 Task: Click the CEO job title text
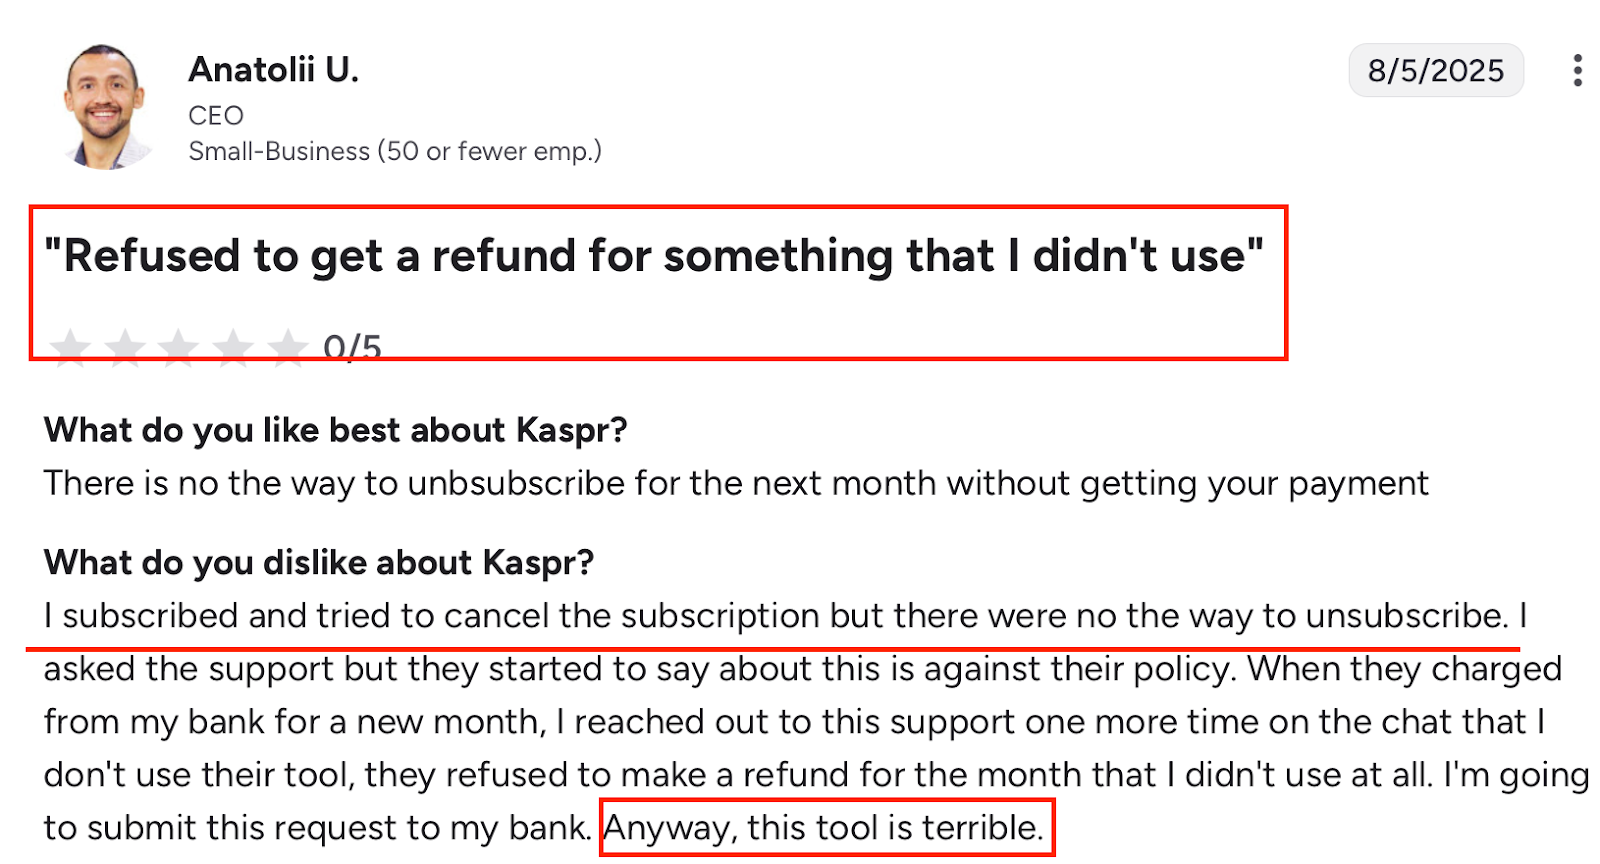coord(216,115)
